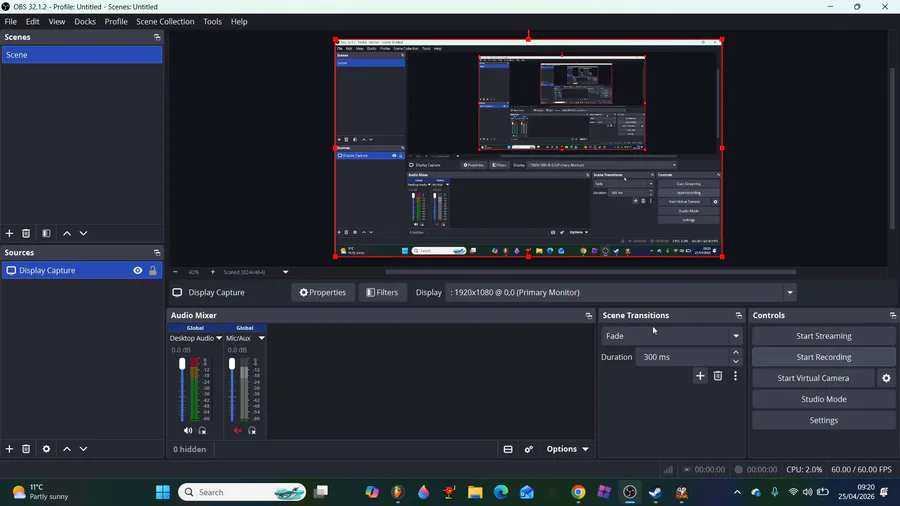The height and width of the screenshot is (506, 900).
Task: Click Desktop Audio volume slider handle
Action: pyautogui.click(x=182, y=364)
